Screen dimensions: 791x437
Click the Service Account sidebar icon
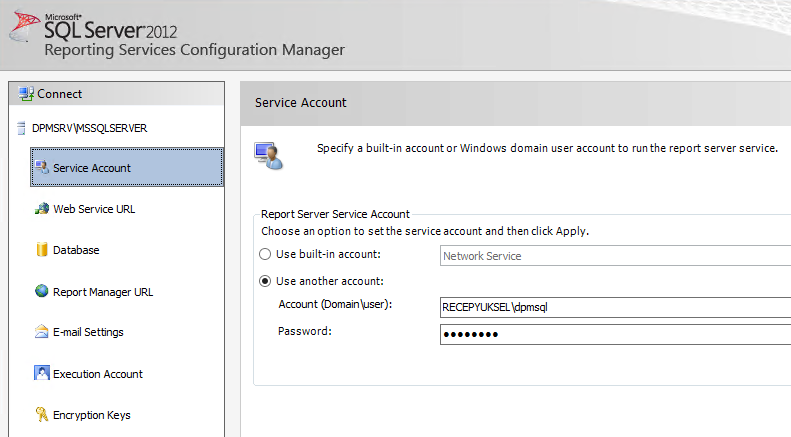coord(42,167)
